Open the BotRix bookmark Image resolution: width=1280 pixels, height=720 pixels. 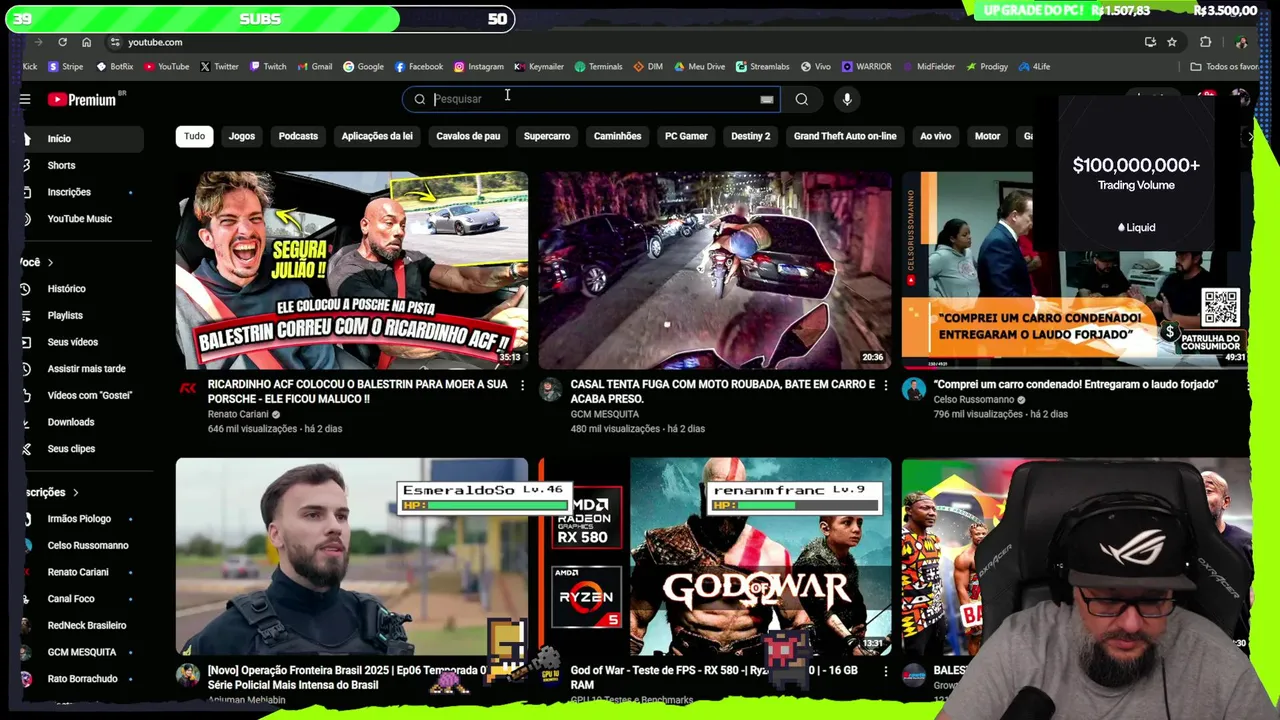pyautogui.click(x=115, y=67)
